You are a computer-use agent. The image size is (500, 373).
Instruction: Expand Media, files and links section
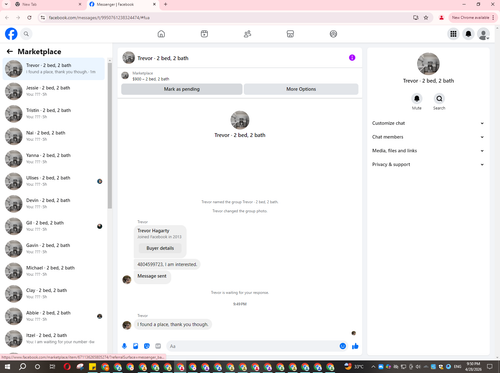(x=428, y=151)
